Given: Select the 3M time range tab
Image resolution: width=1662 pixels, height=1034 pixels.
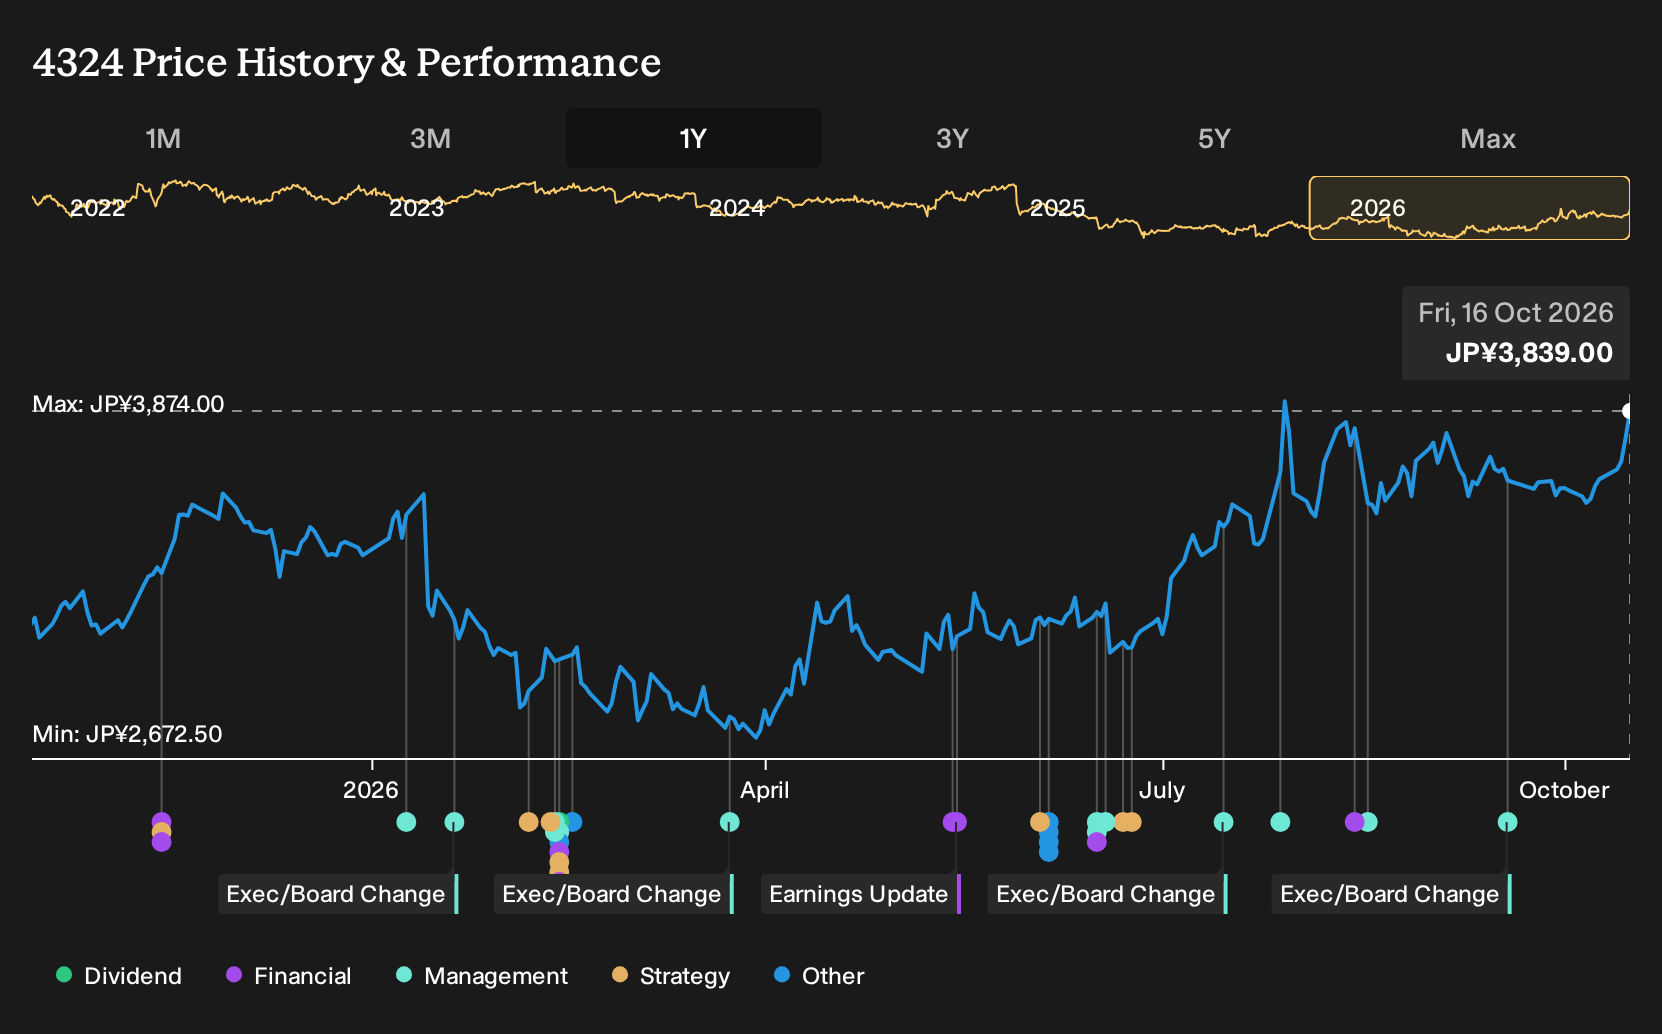Looking at the screenshot, I should (430, 138).
